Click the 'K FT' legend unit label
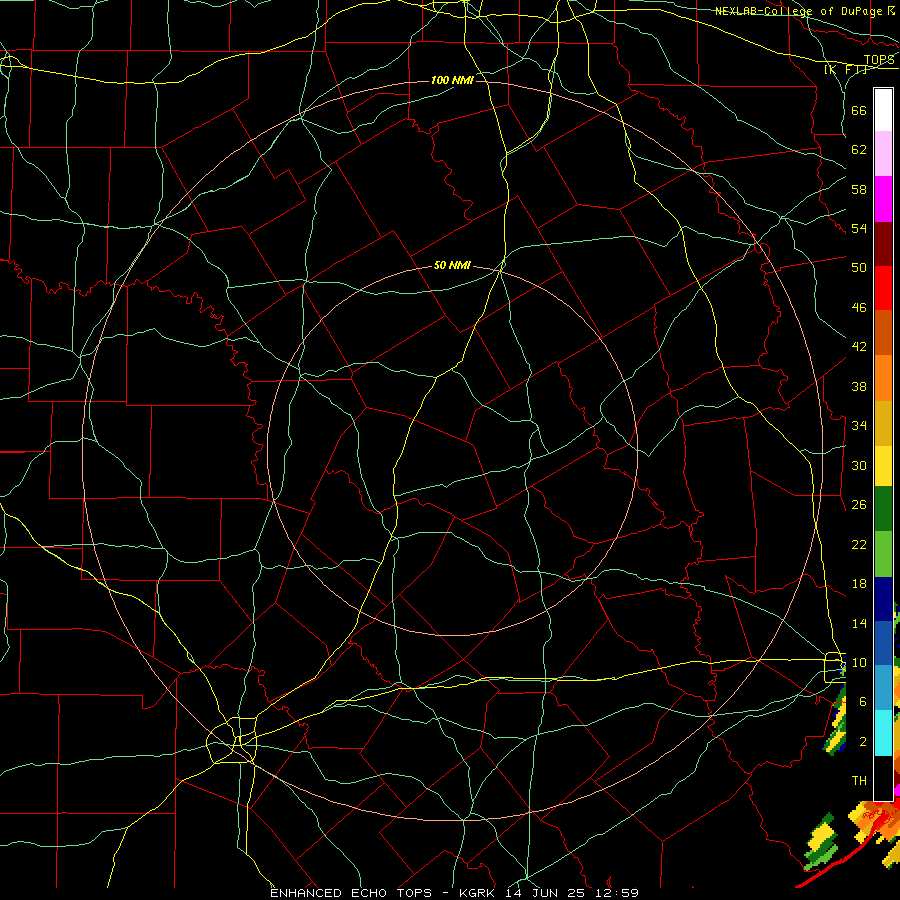Viewport: 900px width, 900px height. click(846, 69)
